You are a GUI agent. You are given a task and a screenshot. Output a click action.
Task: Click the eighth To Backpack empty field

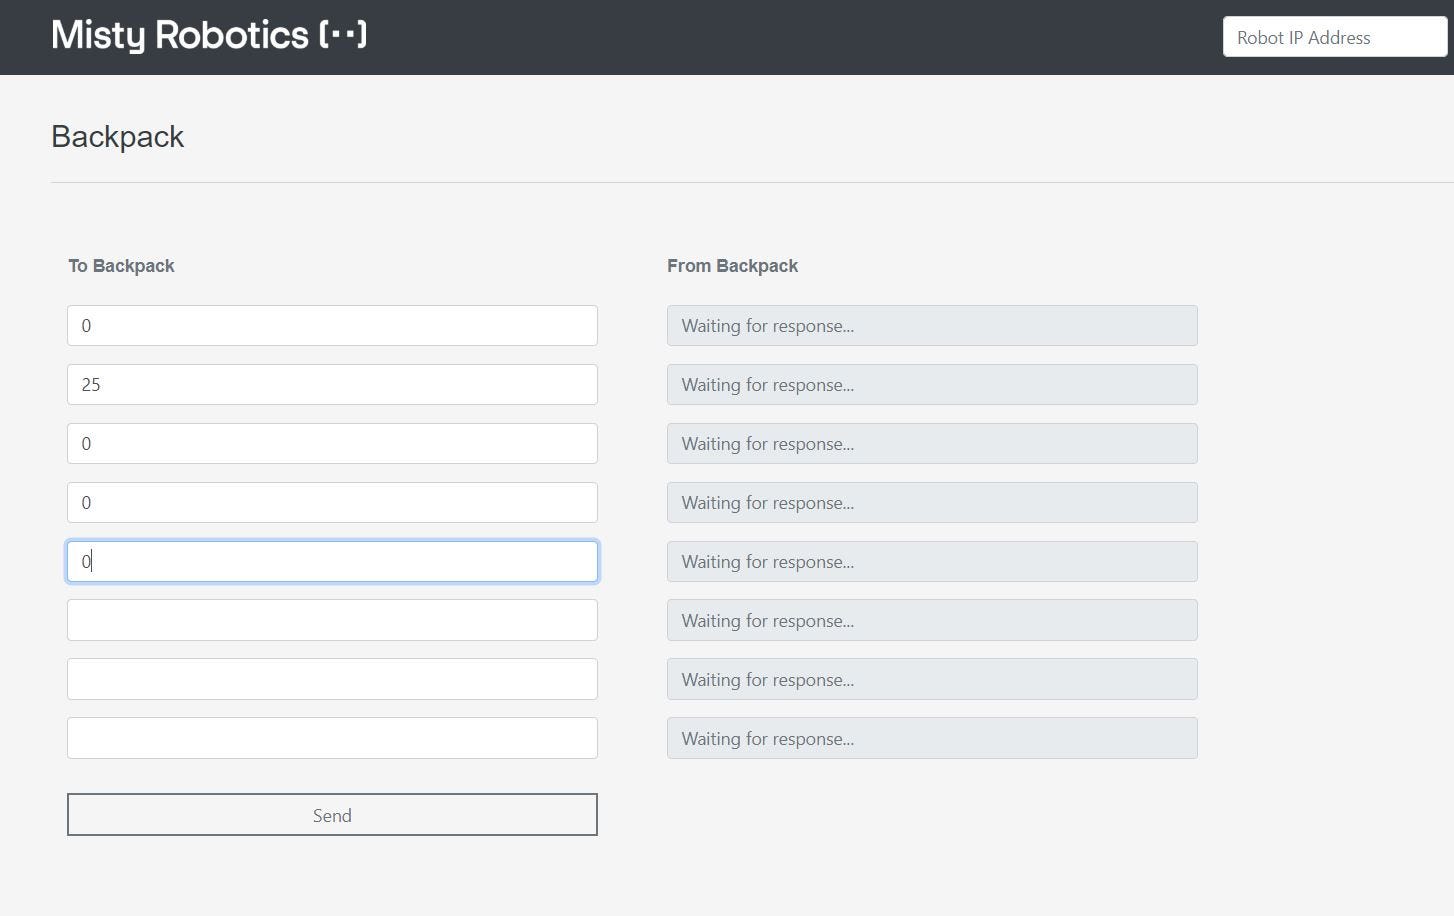332,738
